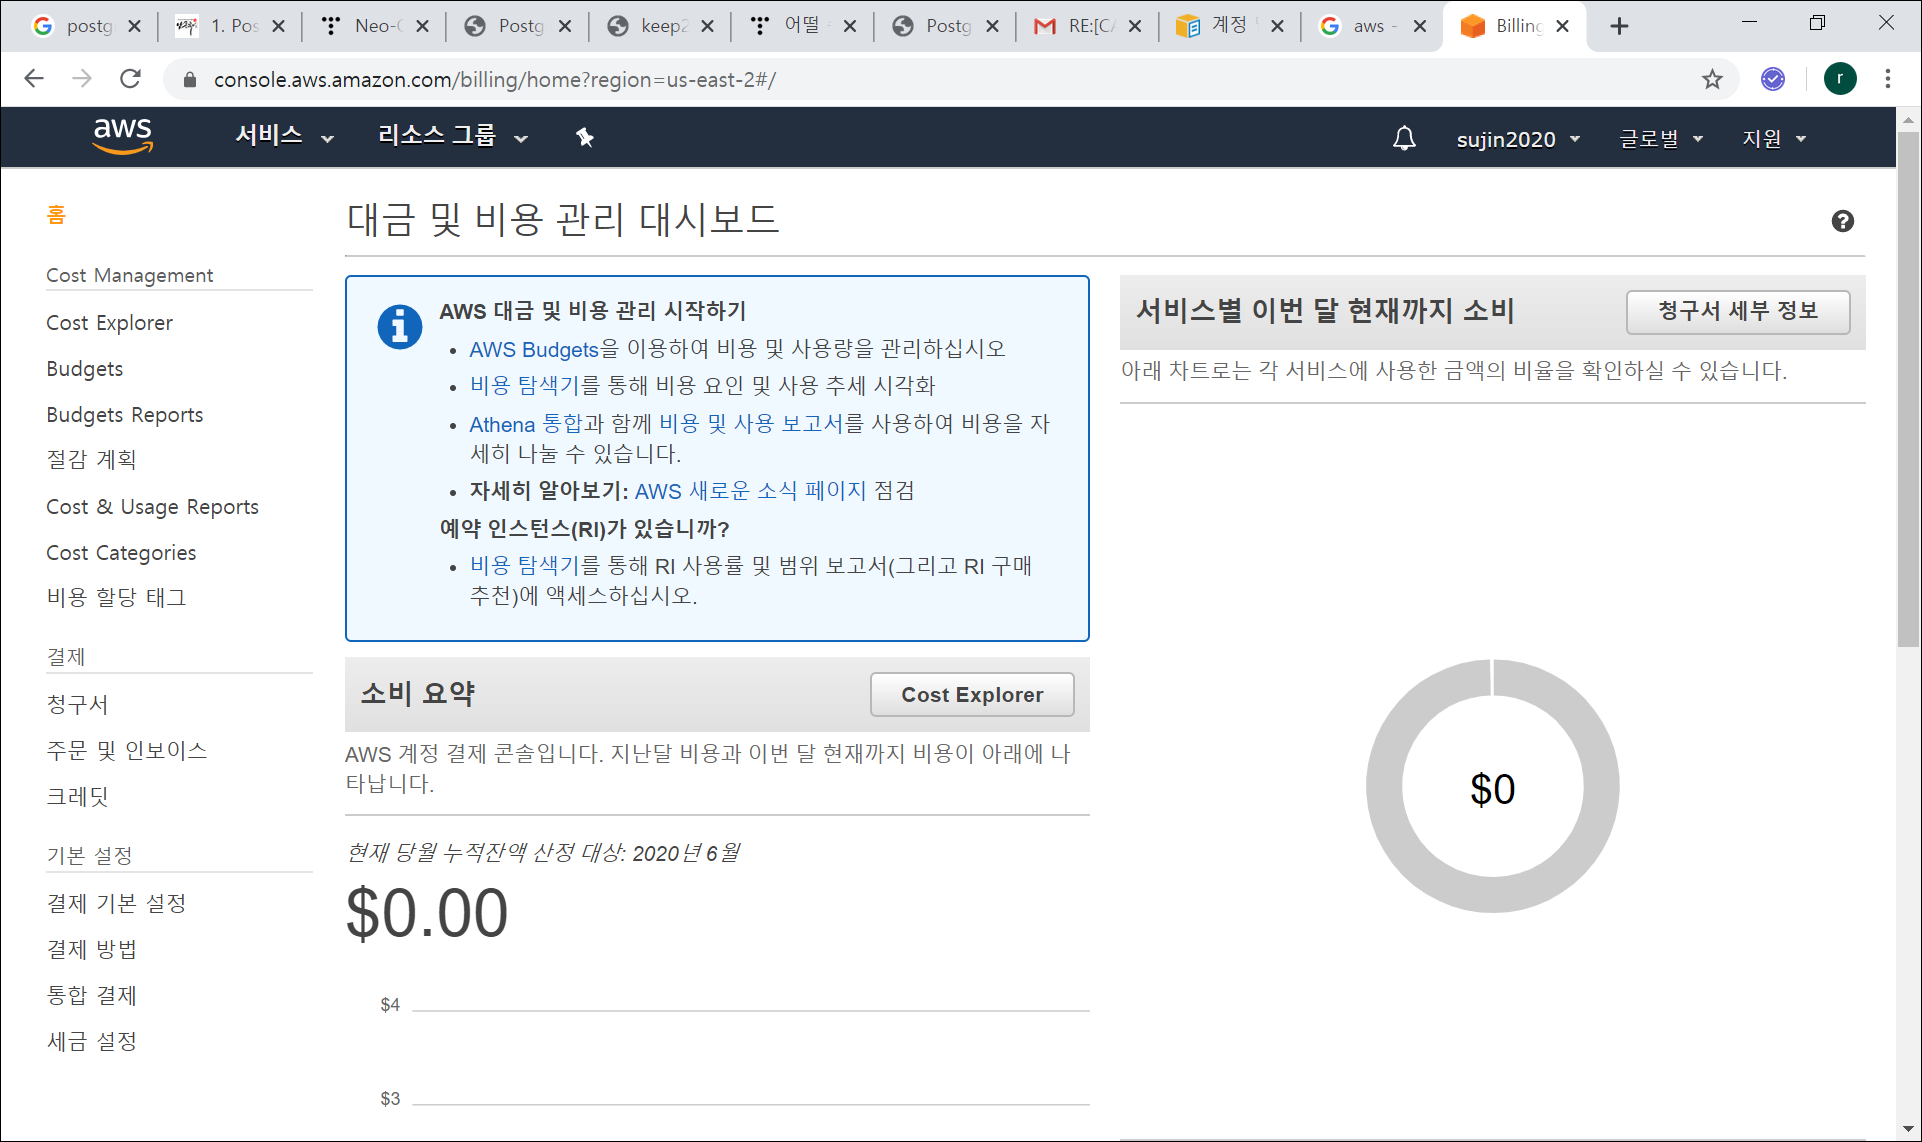Open Budgets in the sidebar
1922x1142 pixels.
85,369
